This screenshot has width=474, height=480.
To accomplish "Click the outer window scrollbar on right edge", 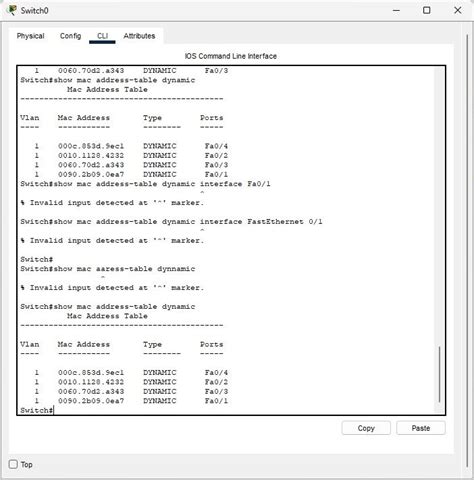I will click(467, 250).
